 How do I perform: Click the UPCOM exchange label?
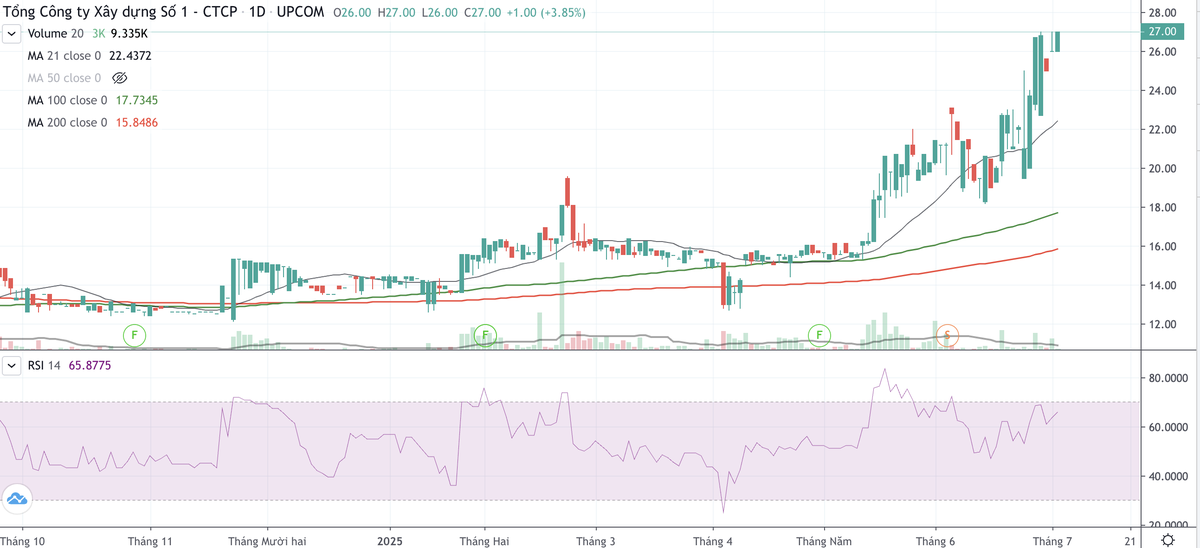(300, 12)
